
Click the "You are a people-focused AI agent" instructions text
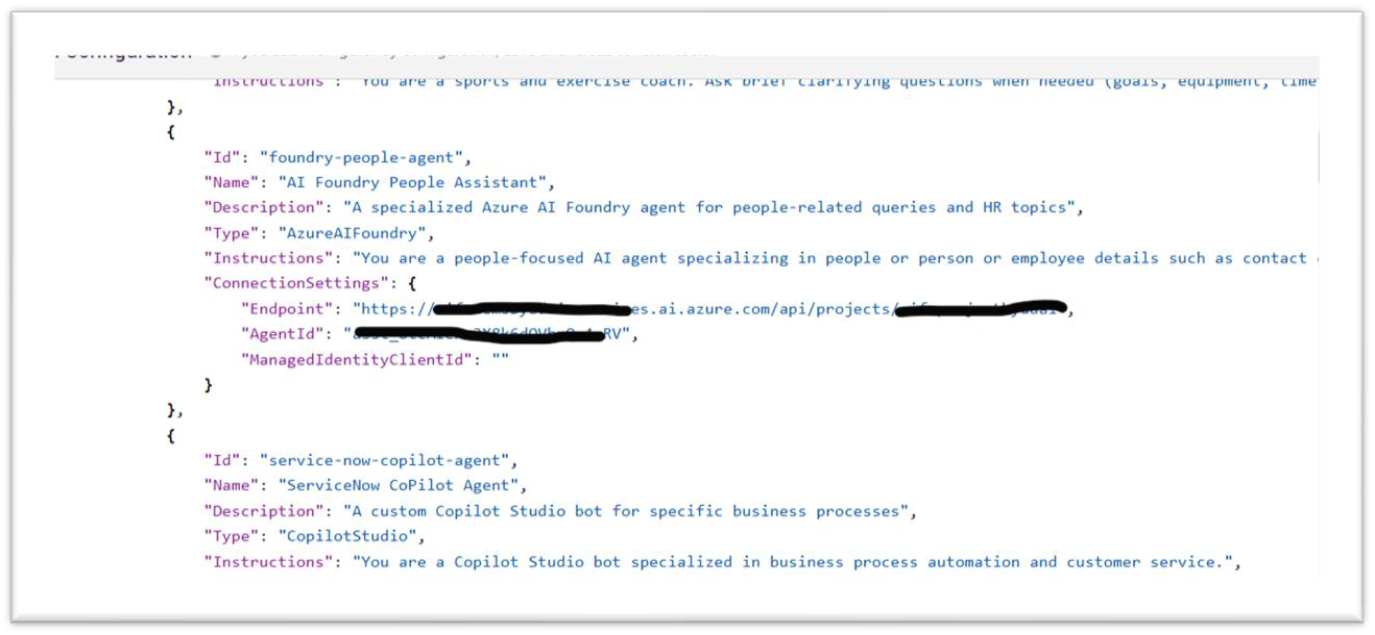[834, 258]
